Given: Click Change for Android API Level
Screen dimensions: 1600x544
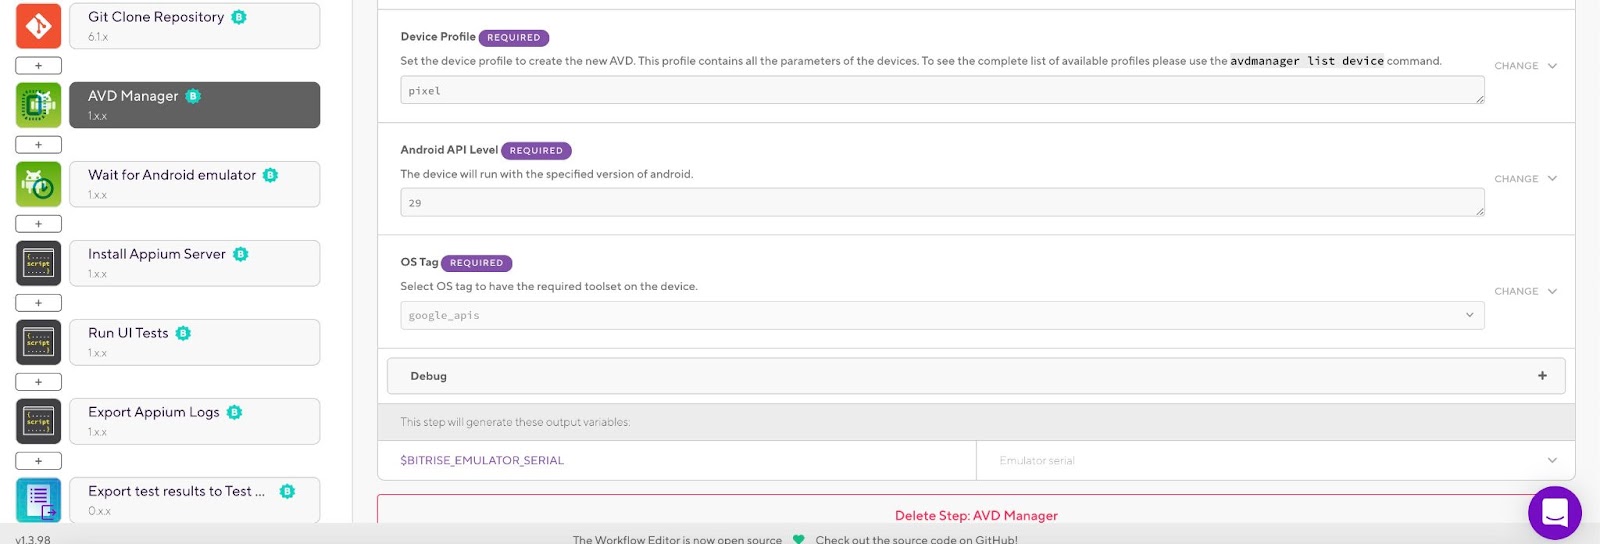Looking at the screenshot, I should [1525, 179].
